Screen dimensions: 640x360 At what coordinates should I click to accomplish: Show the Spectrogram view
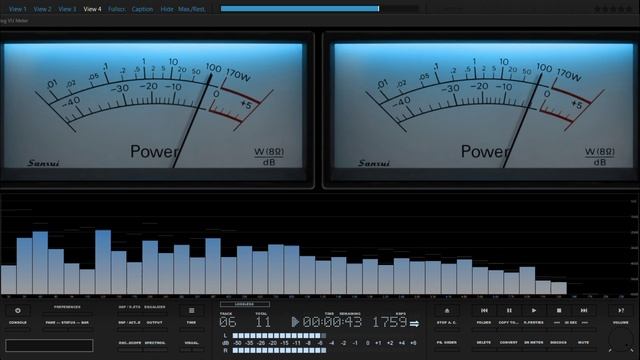(x=155, y=343)
